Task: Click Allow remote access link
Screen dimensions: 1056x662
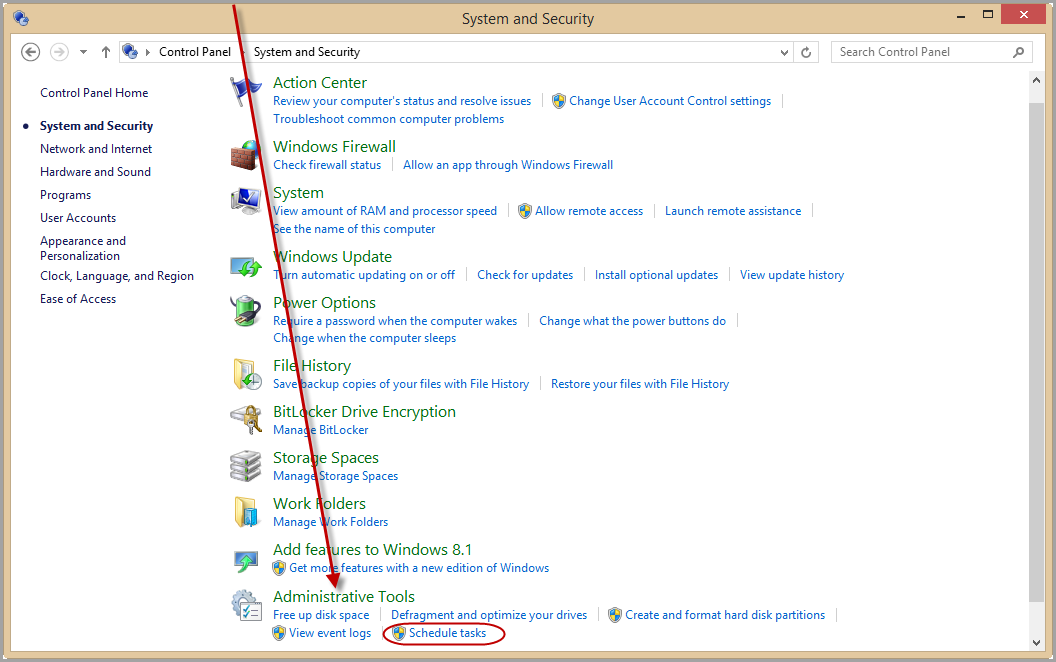Action: [589, 211]
